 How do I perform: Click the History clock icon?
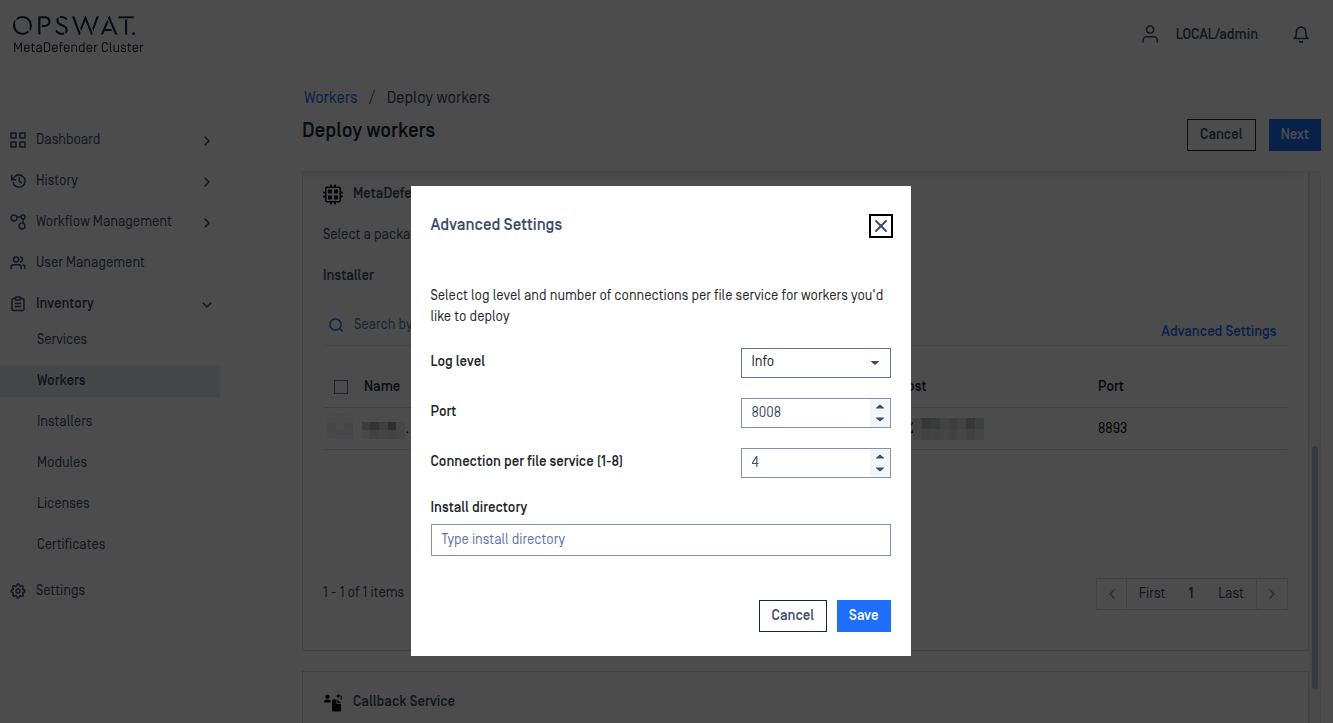click(18, 181)
